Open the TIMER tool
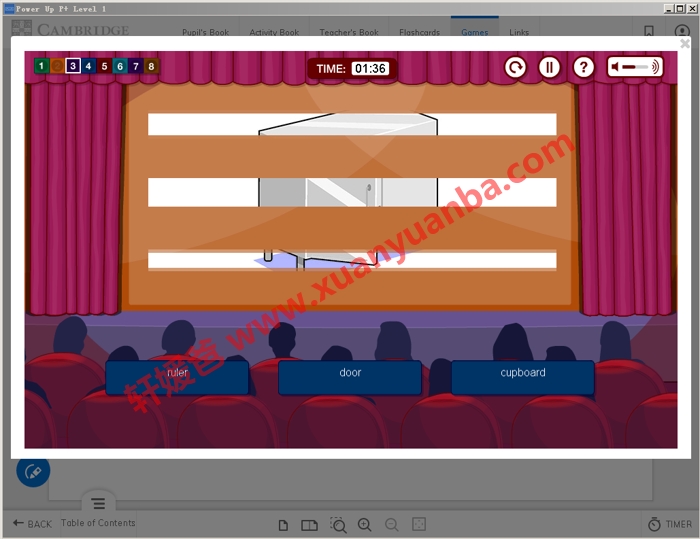 (669, 524)
